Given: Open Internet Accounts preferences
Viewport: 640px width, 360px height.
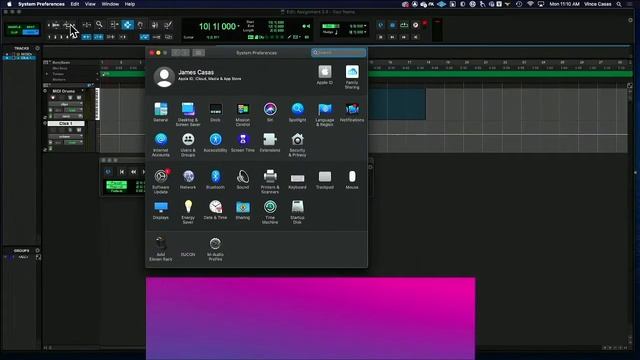Looking at the screenshot, I should [x=160, y=144].
